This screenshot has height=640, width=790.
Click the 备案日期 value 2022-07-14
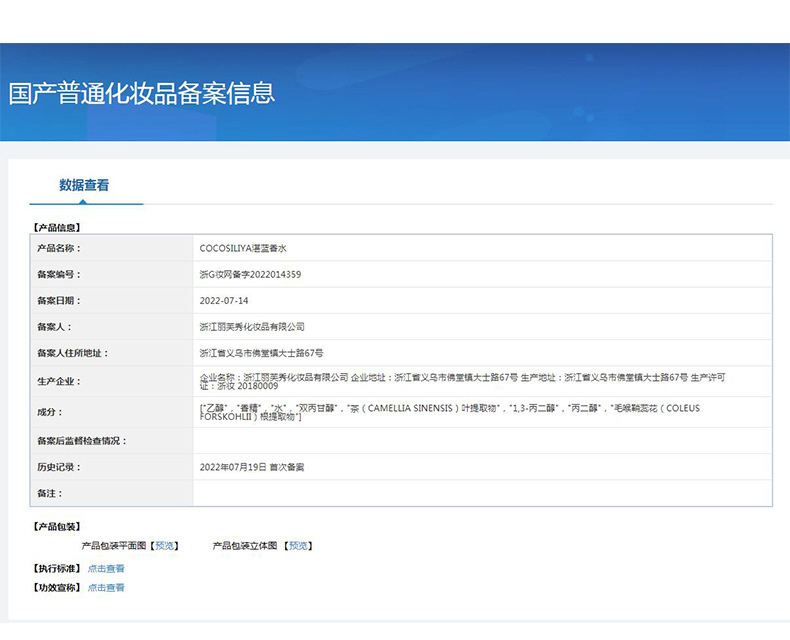pyautogui.click(x=224, y=301)
